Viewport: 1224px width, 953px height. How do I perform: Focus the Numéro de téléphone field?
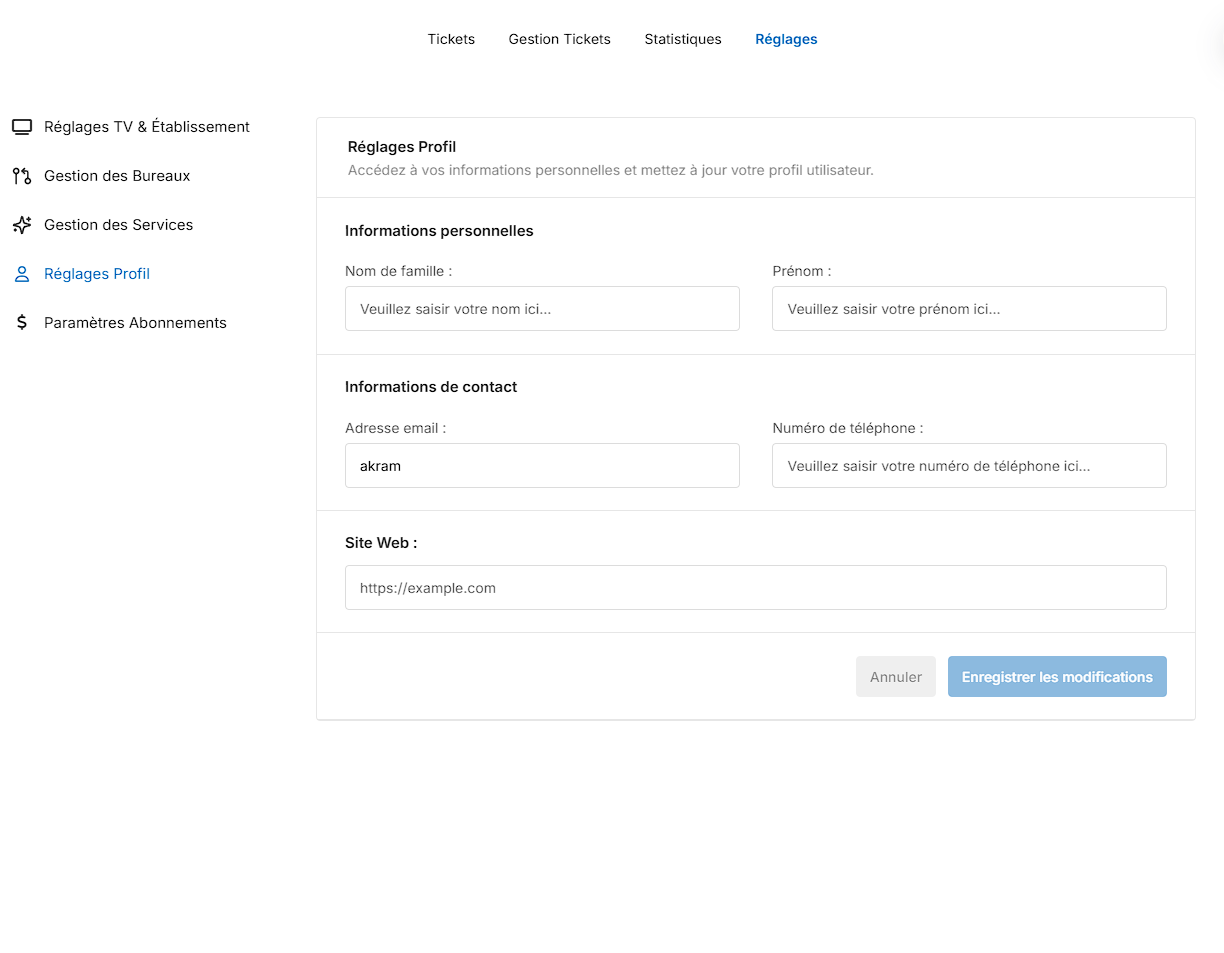(x=969, y=466)
